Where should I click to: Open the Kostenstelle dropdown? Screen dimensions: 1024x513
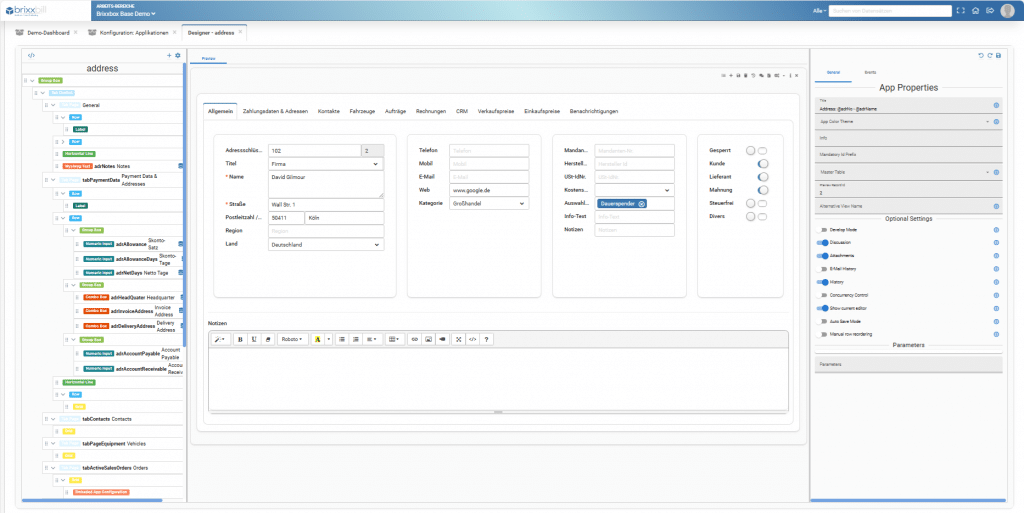634,190
